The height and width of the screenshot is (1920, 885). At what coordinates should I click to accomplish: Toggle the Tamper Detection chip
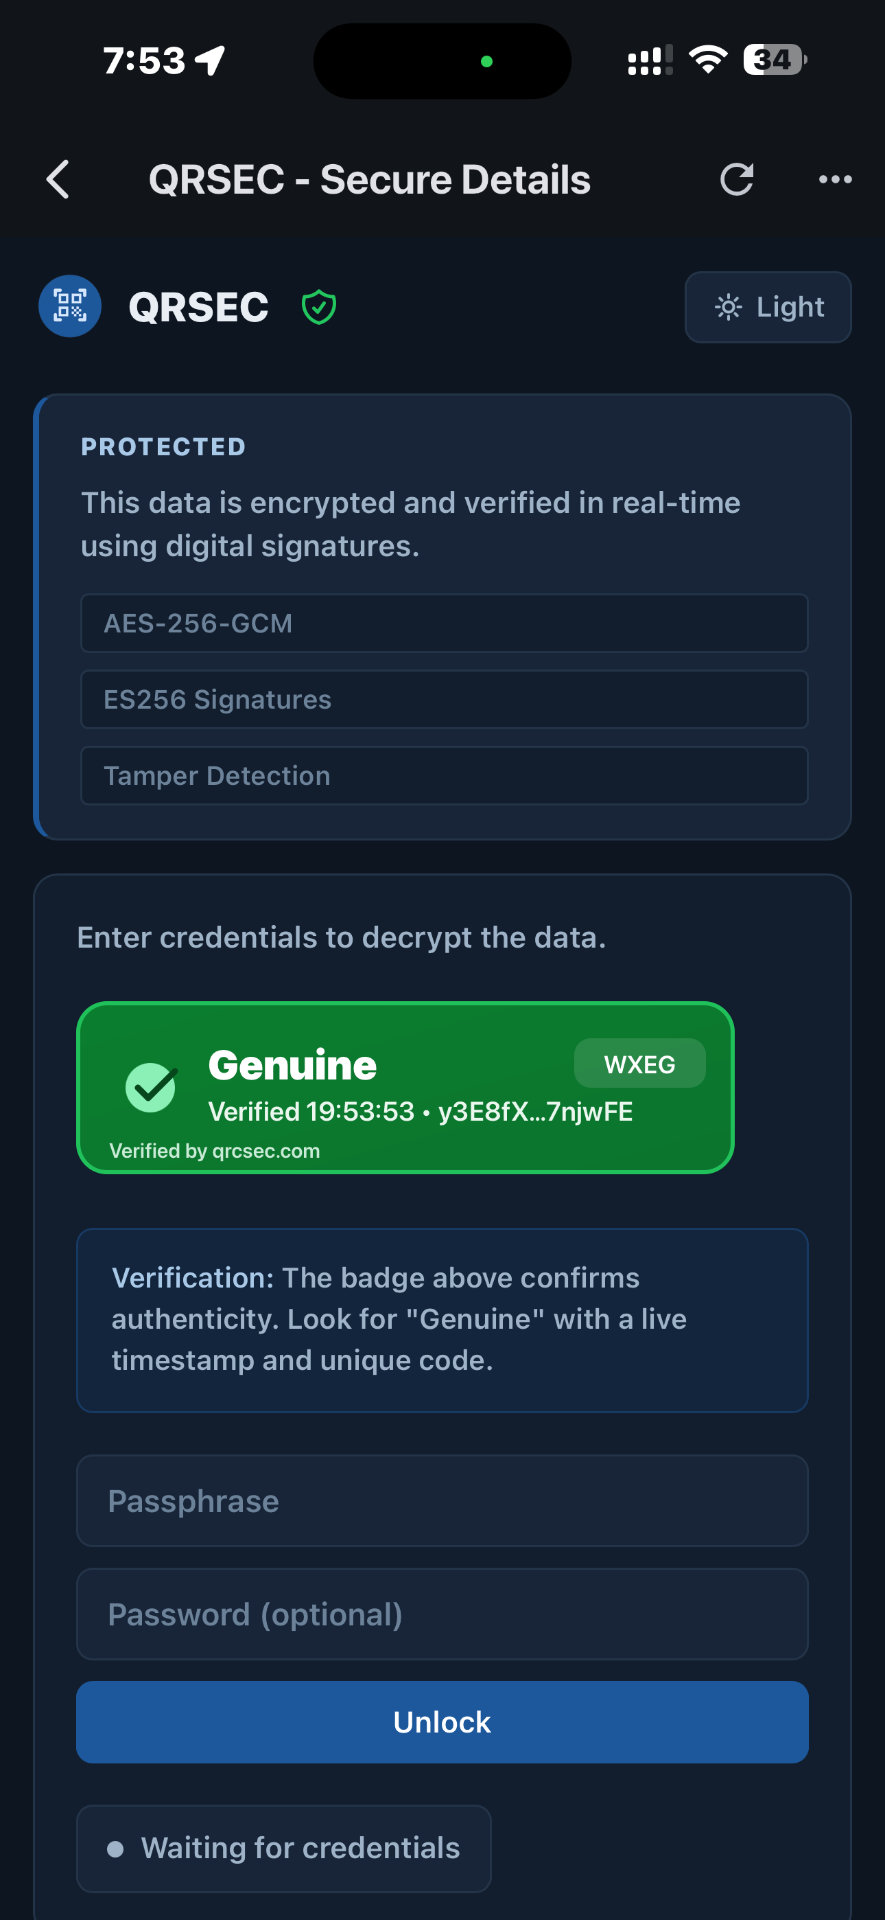tap(443, 776)
